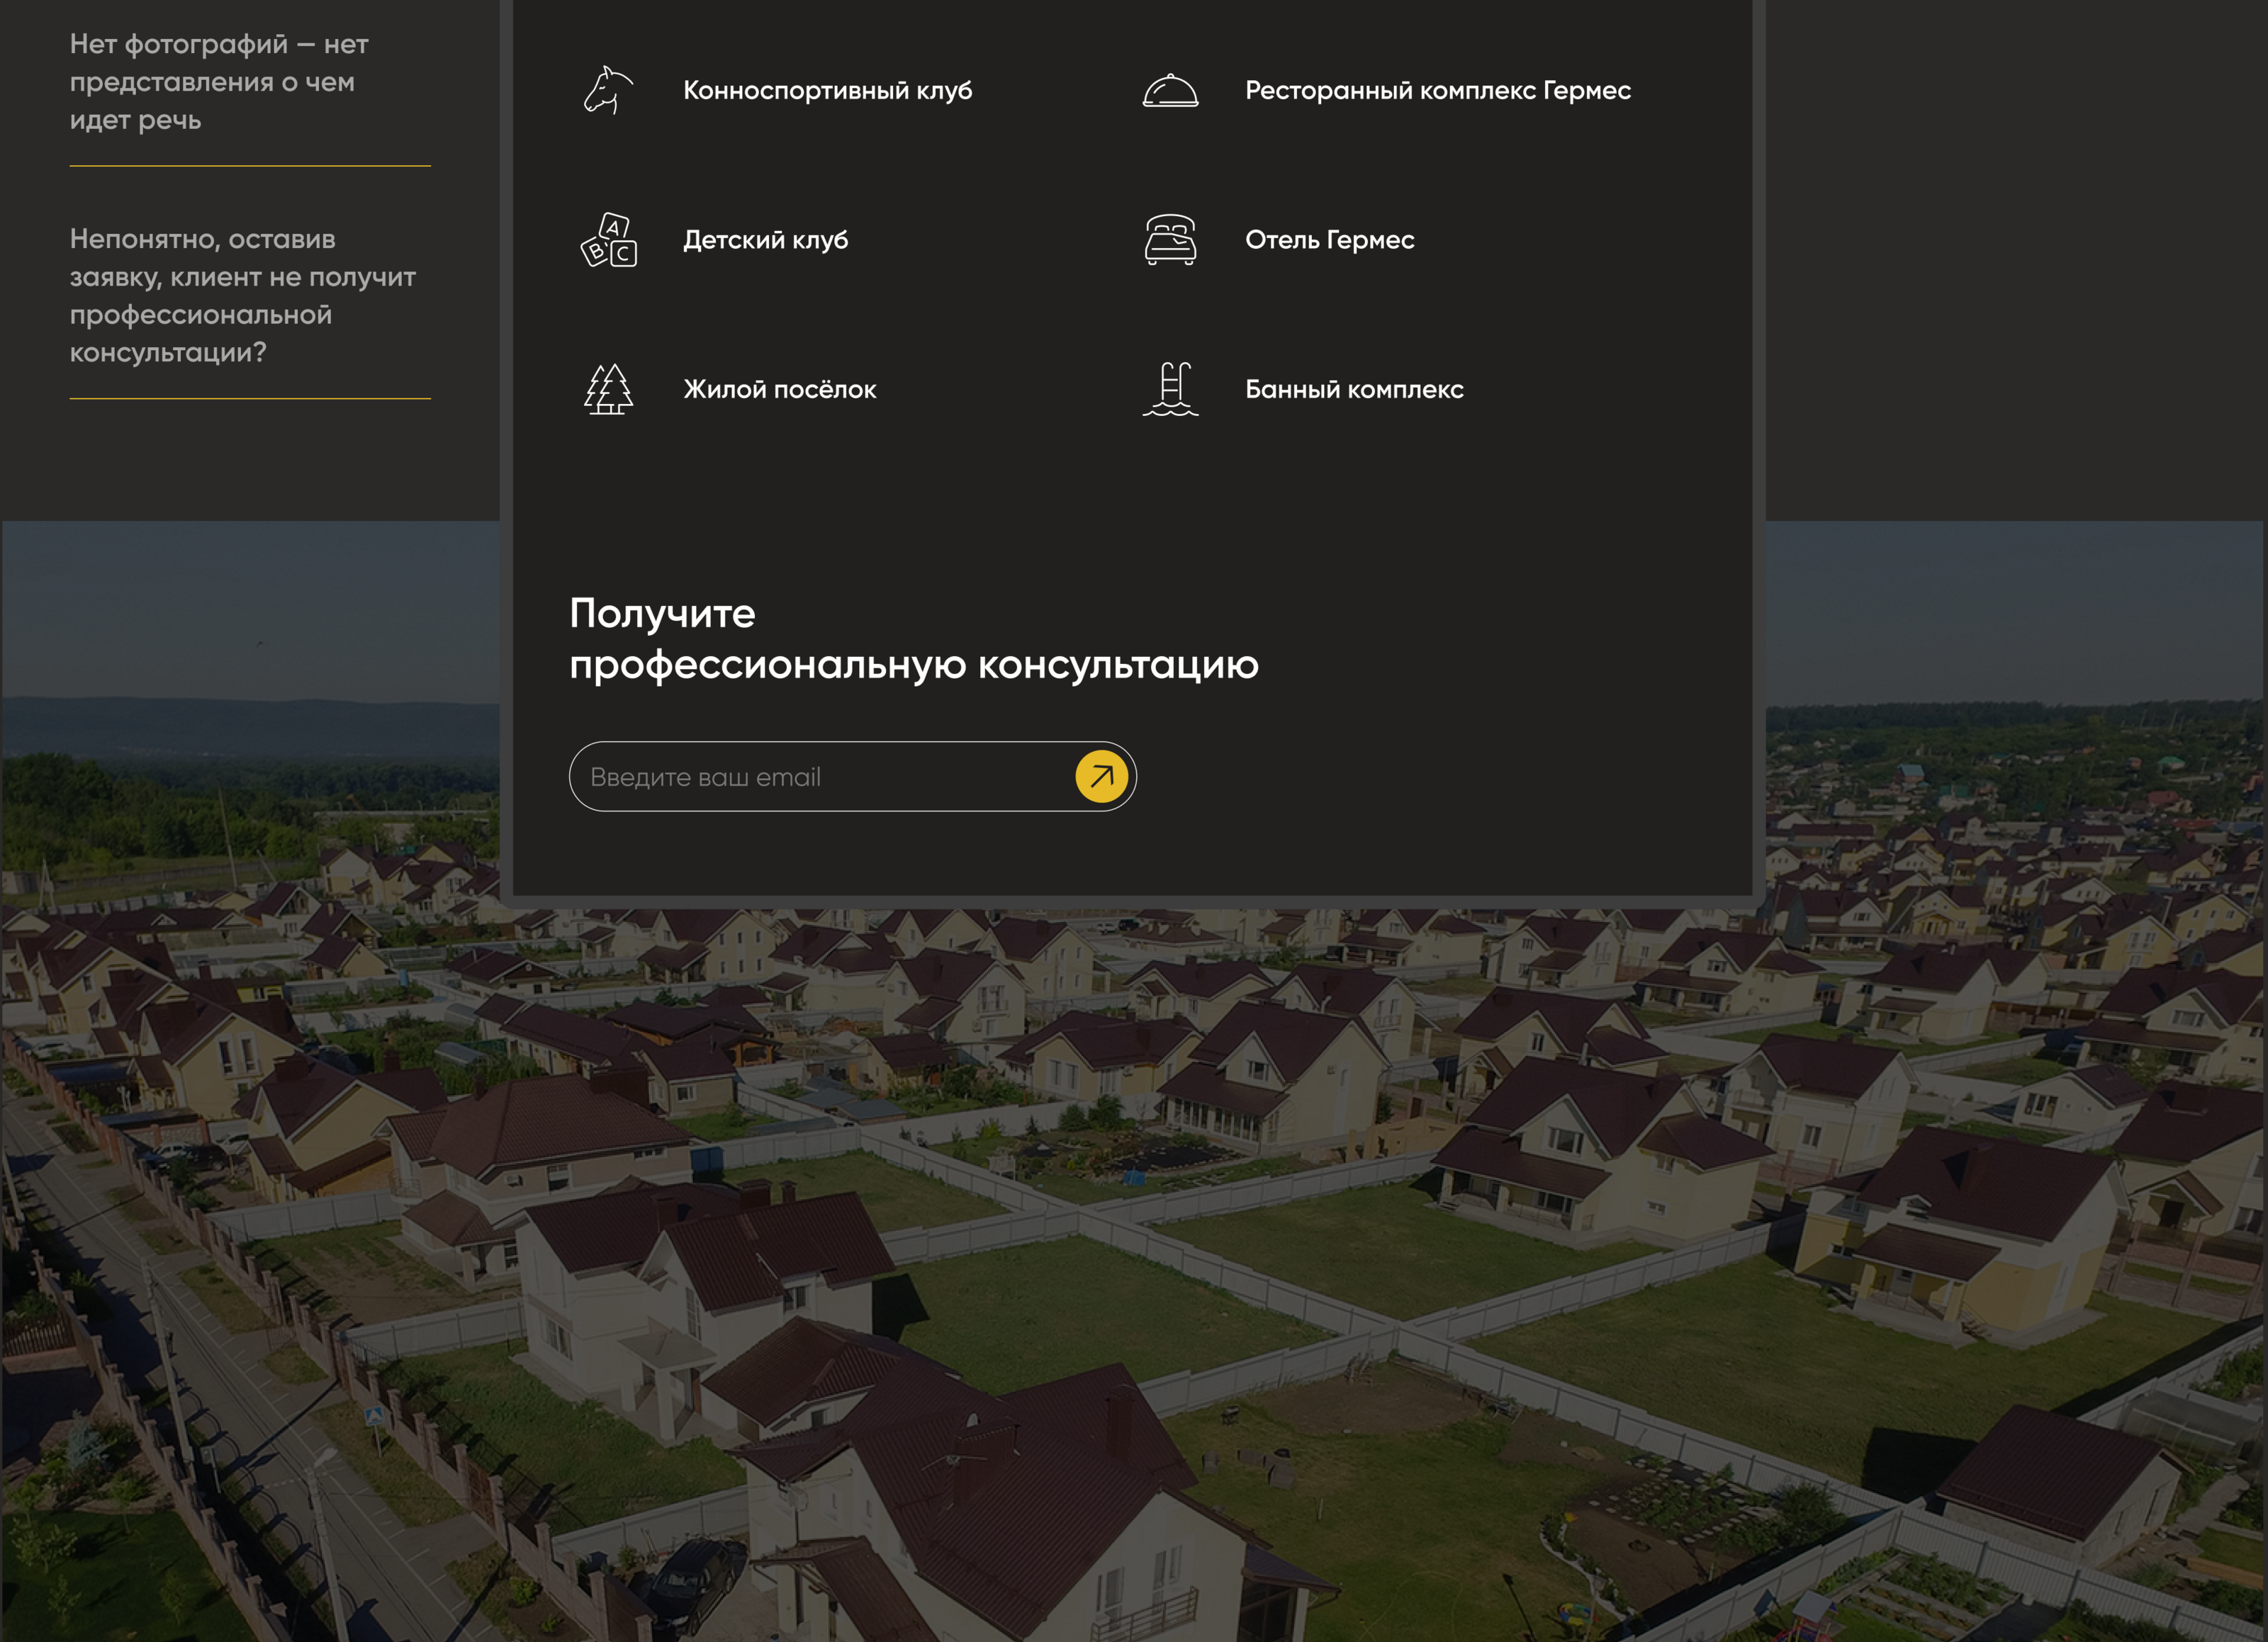The image size is (2268, 1642).
Task: Click the 'Непонятно, оставив заявку' comment note
Action: tap(242, 295)
